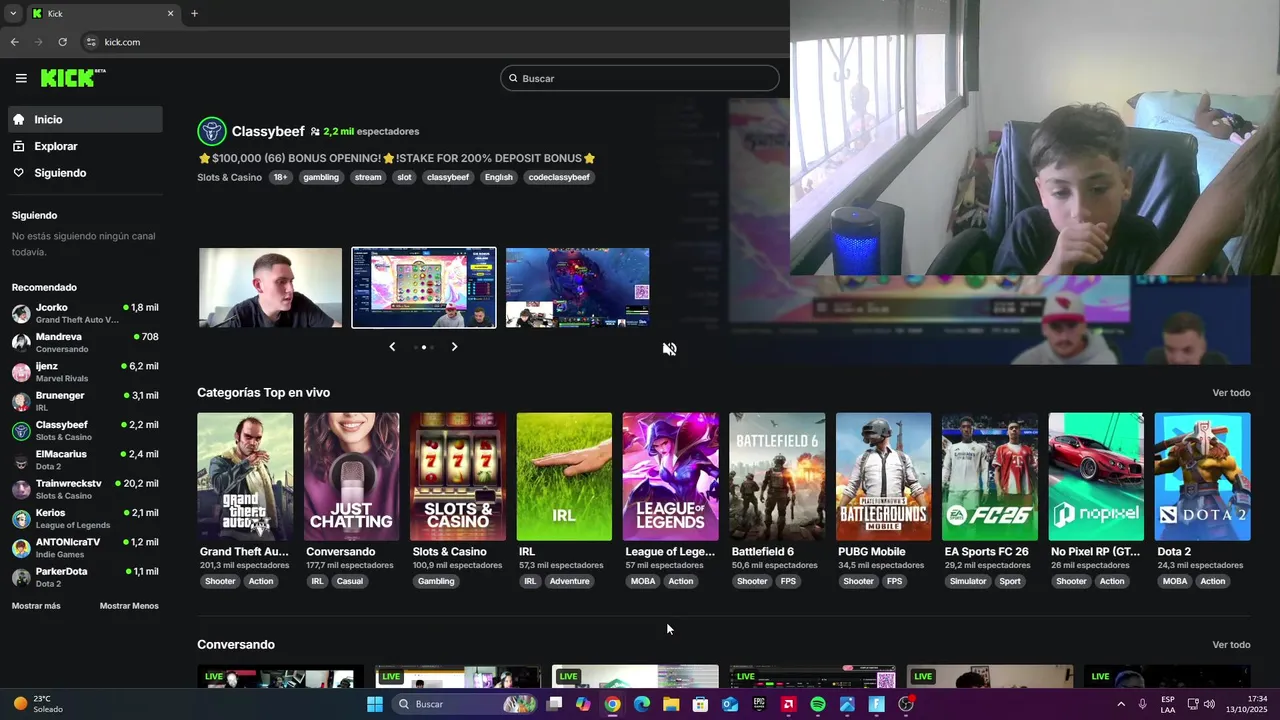
Task: Open Battlefield 6 category card
Action: (x=777, y=477)
